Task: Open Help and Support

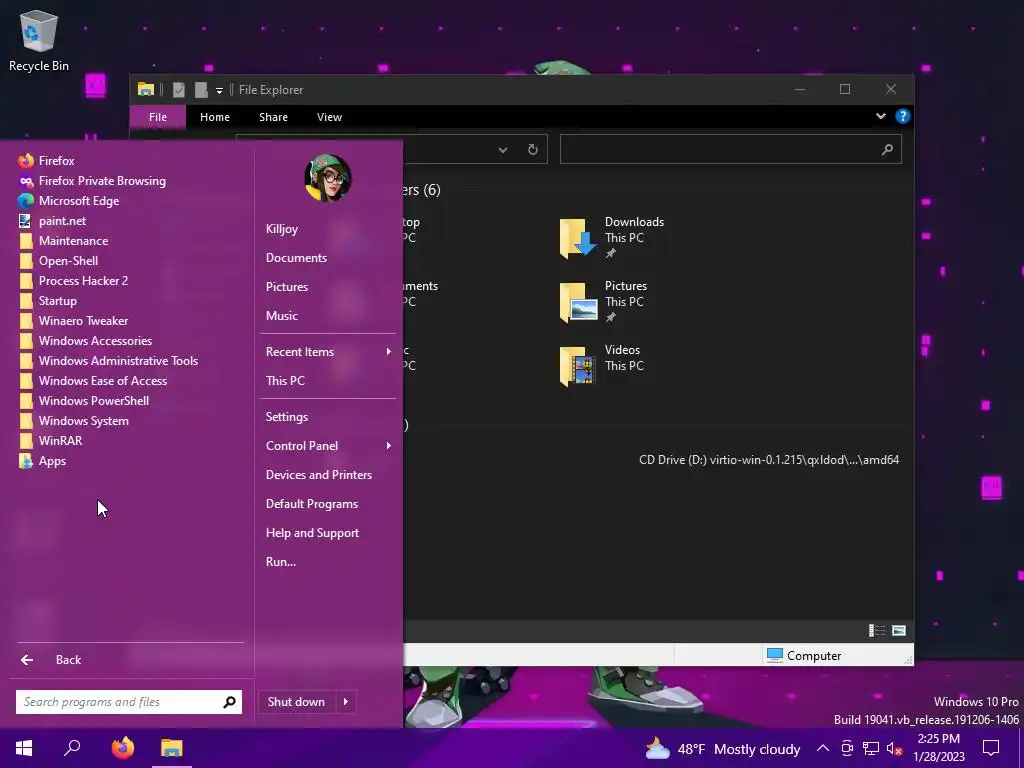Action: tap(312, 533)
